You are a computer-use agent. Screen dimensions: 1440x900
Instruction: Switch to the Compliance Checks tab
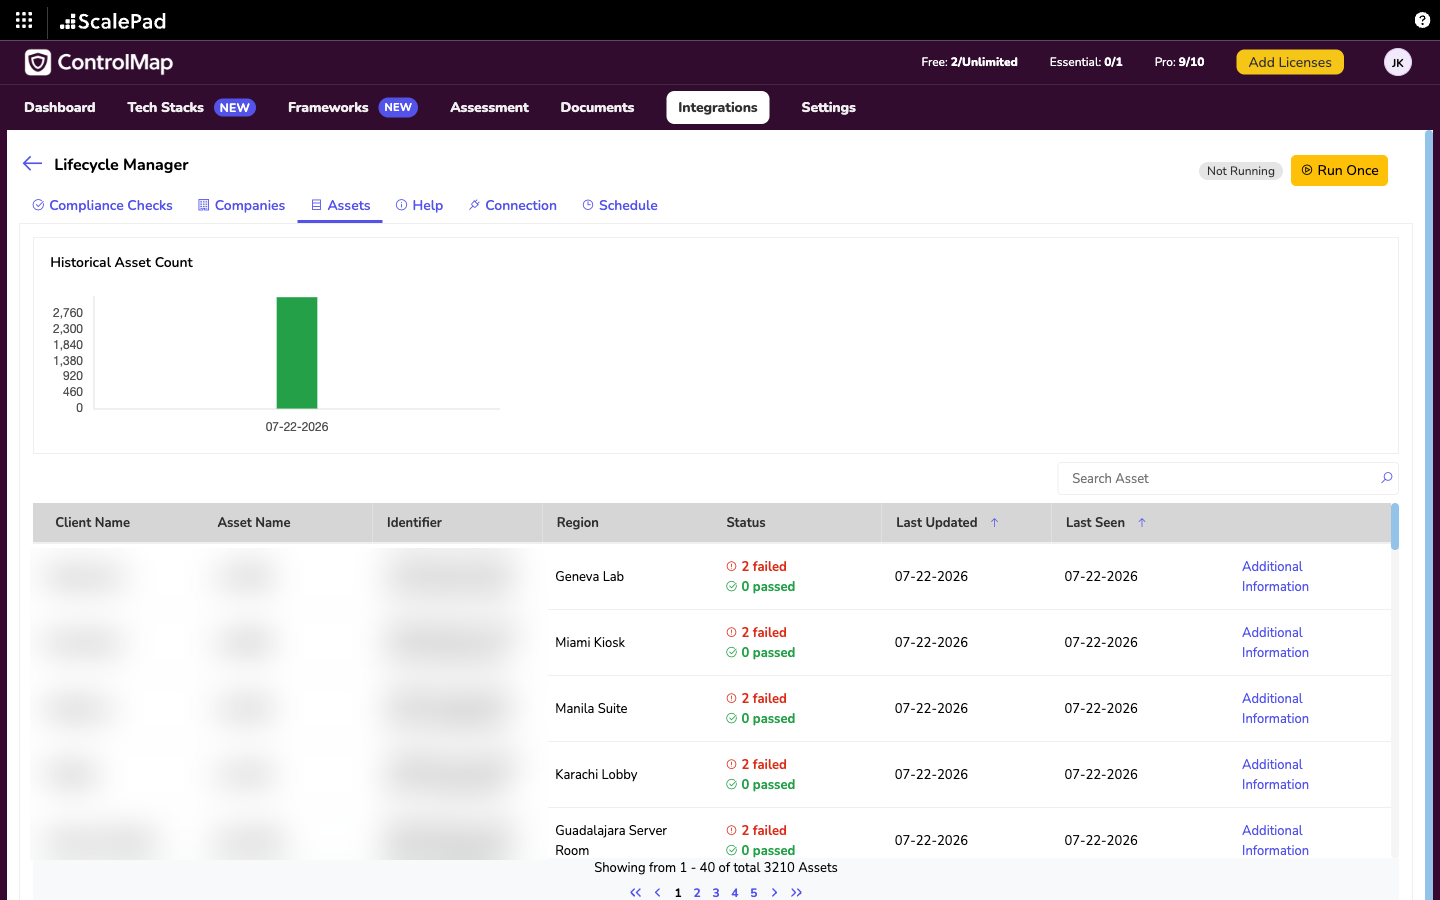pos(102,205)
